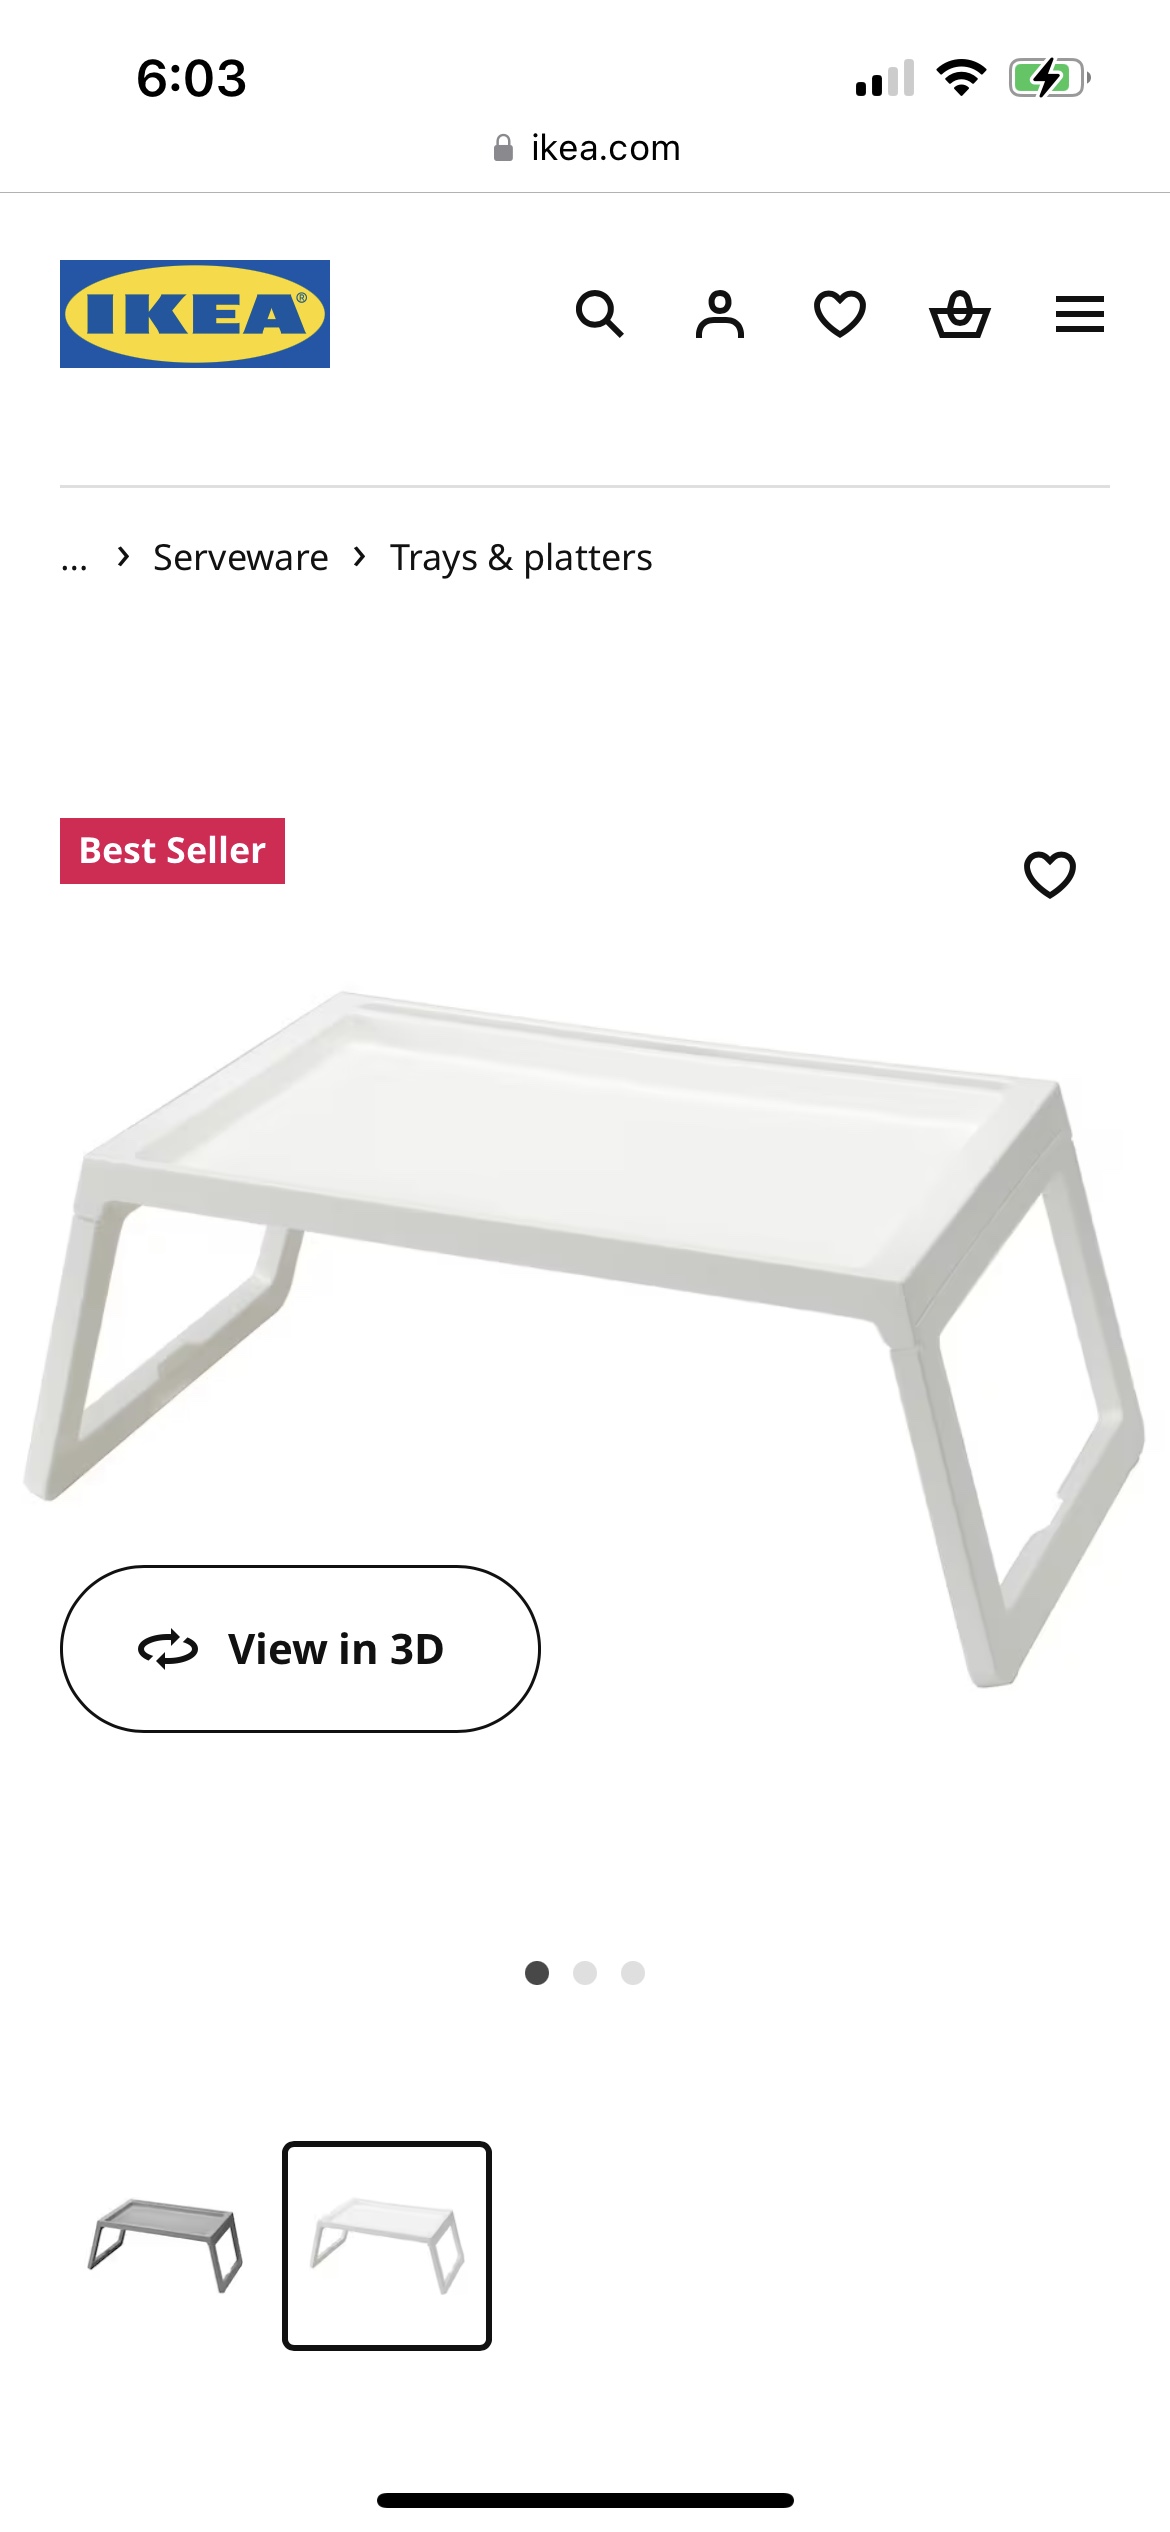The image size is (1170, 2532).
Task: Open the shopping basket icon
Action: (960, 314)
